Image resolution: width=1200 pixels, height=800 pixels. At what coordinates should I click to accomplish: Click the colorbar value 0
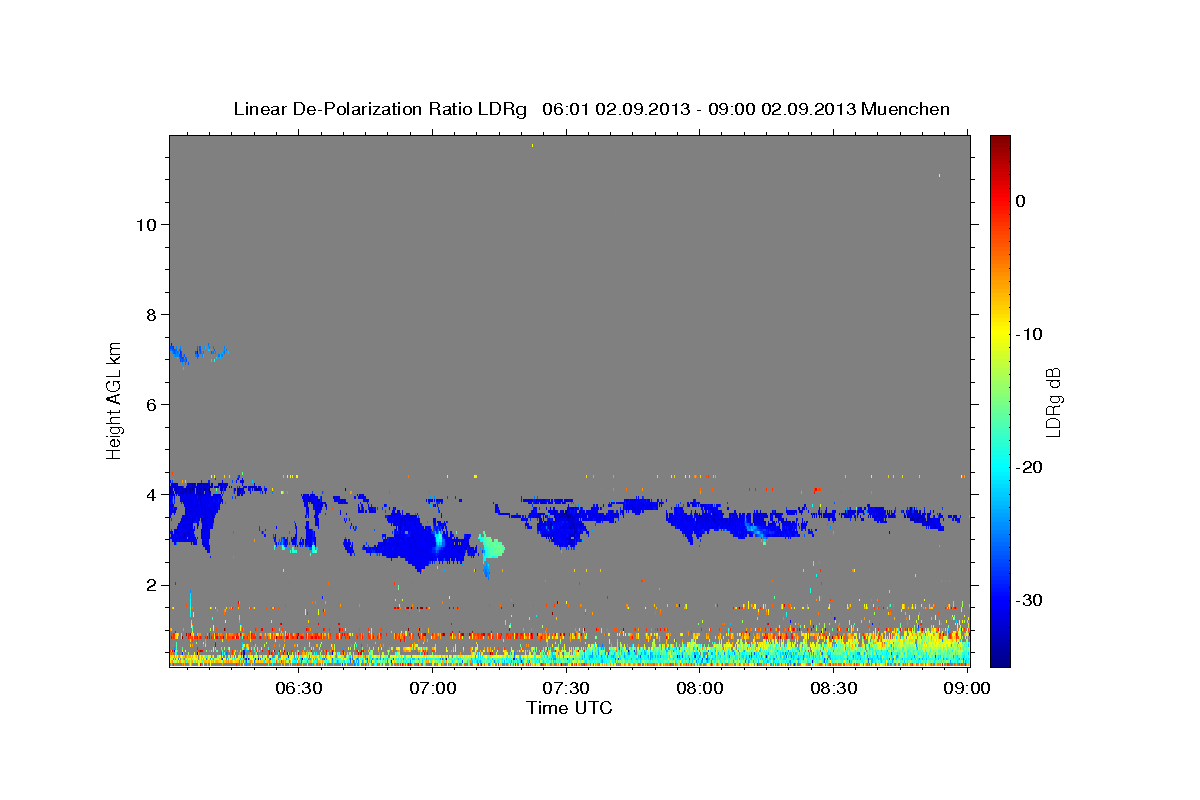(x=1020, y=201)
